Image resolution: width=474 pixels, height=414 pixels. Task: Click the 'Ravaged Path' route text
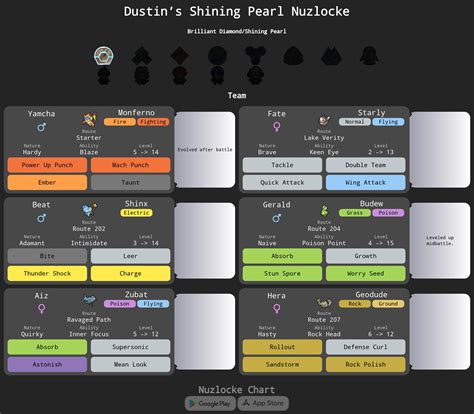point(89,320)
